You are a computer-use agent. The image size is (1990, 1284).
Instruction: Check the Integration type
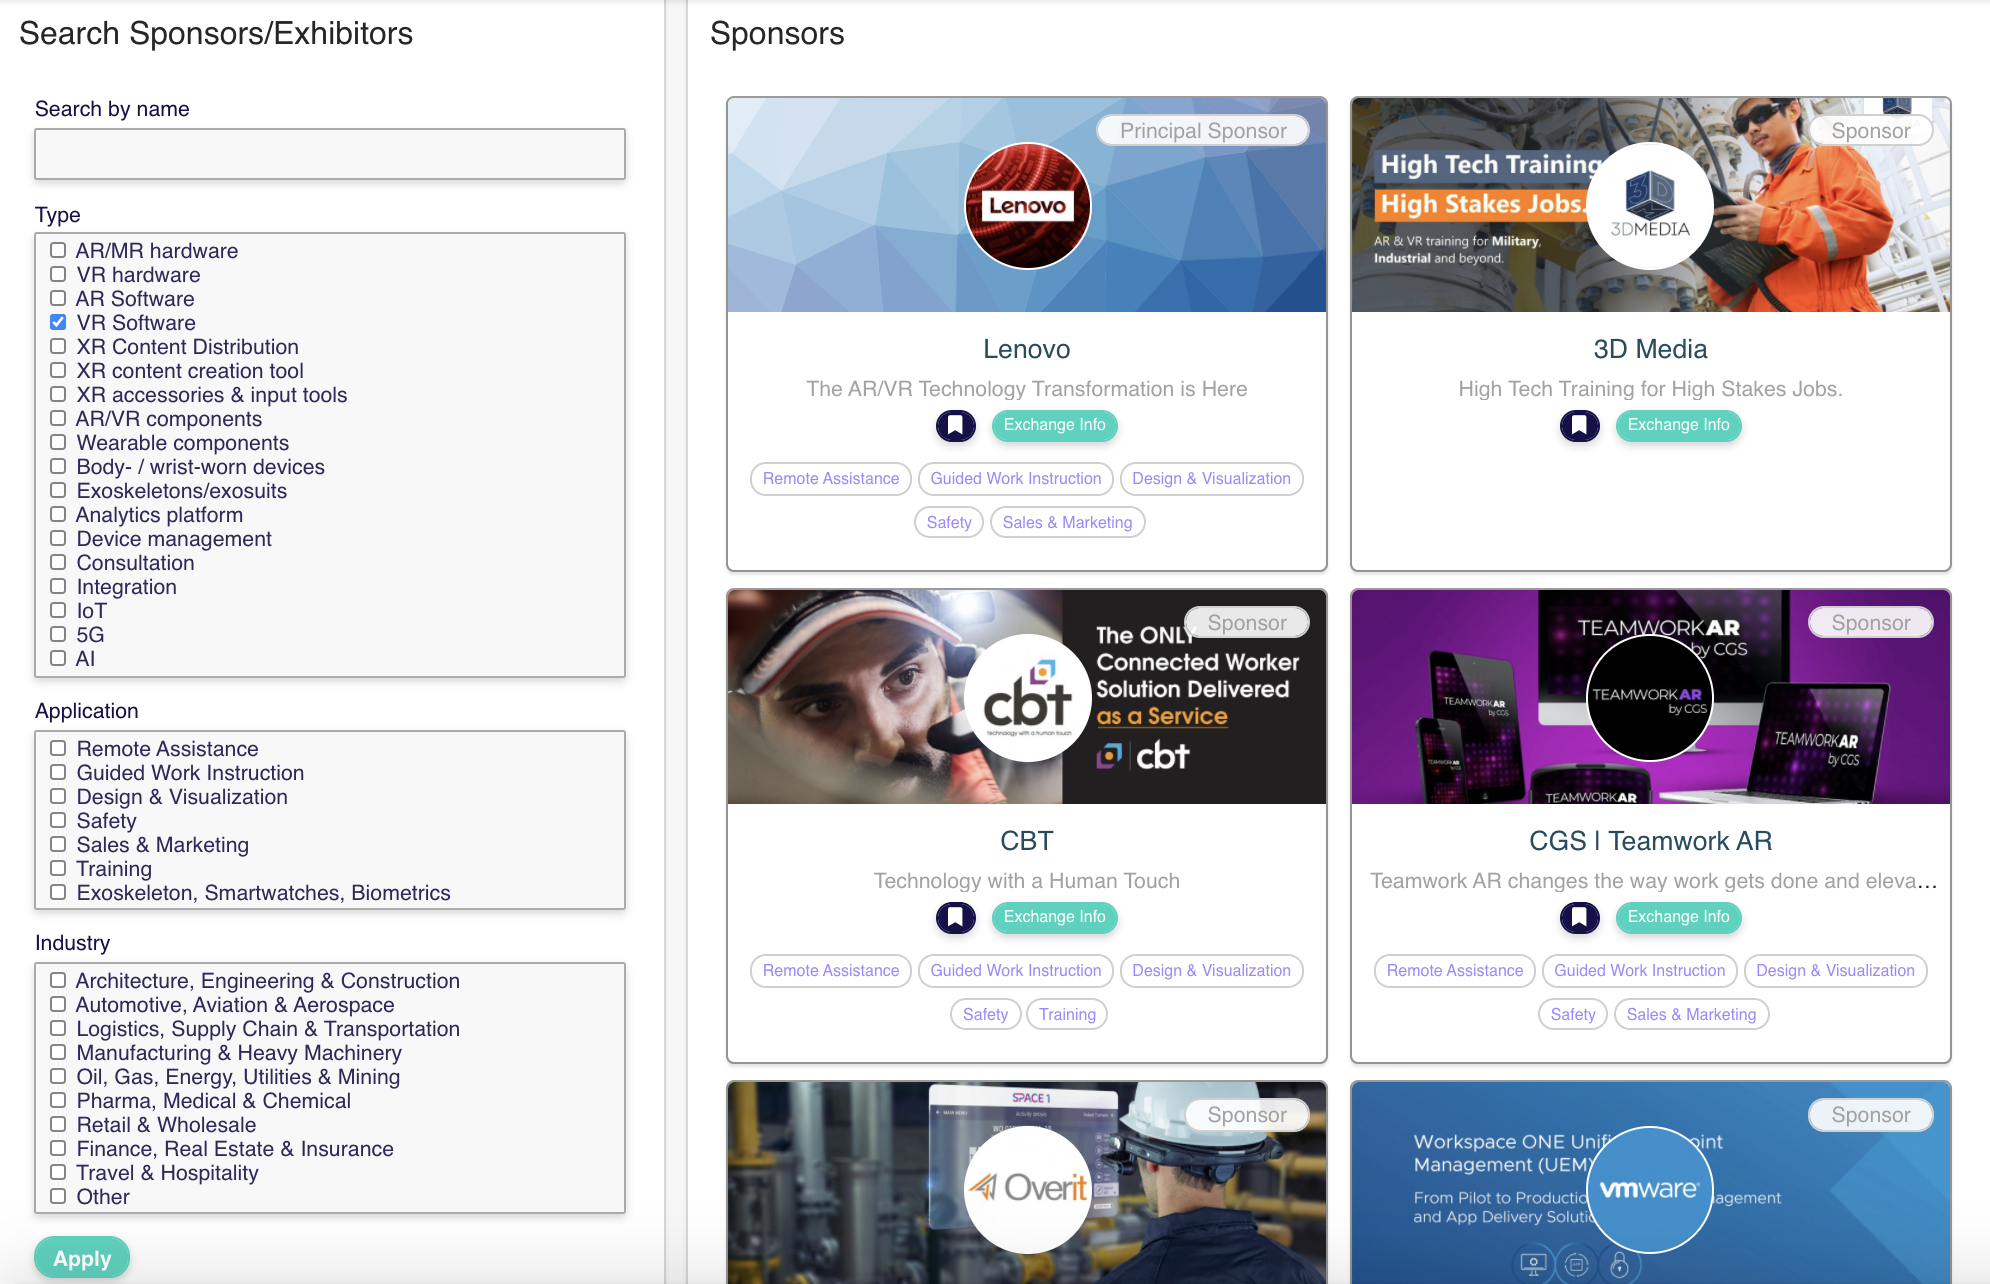58,586
